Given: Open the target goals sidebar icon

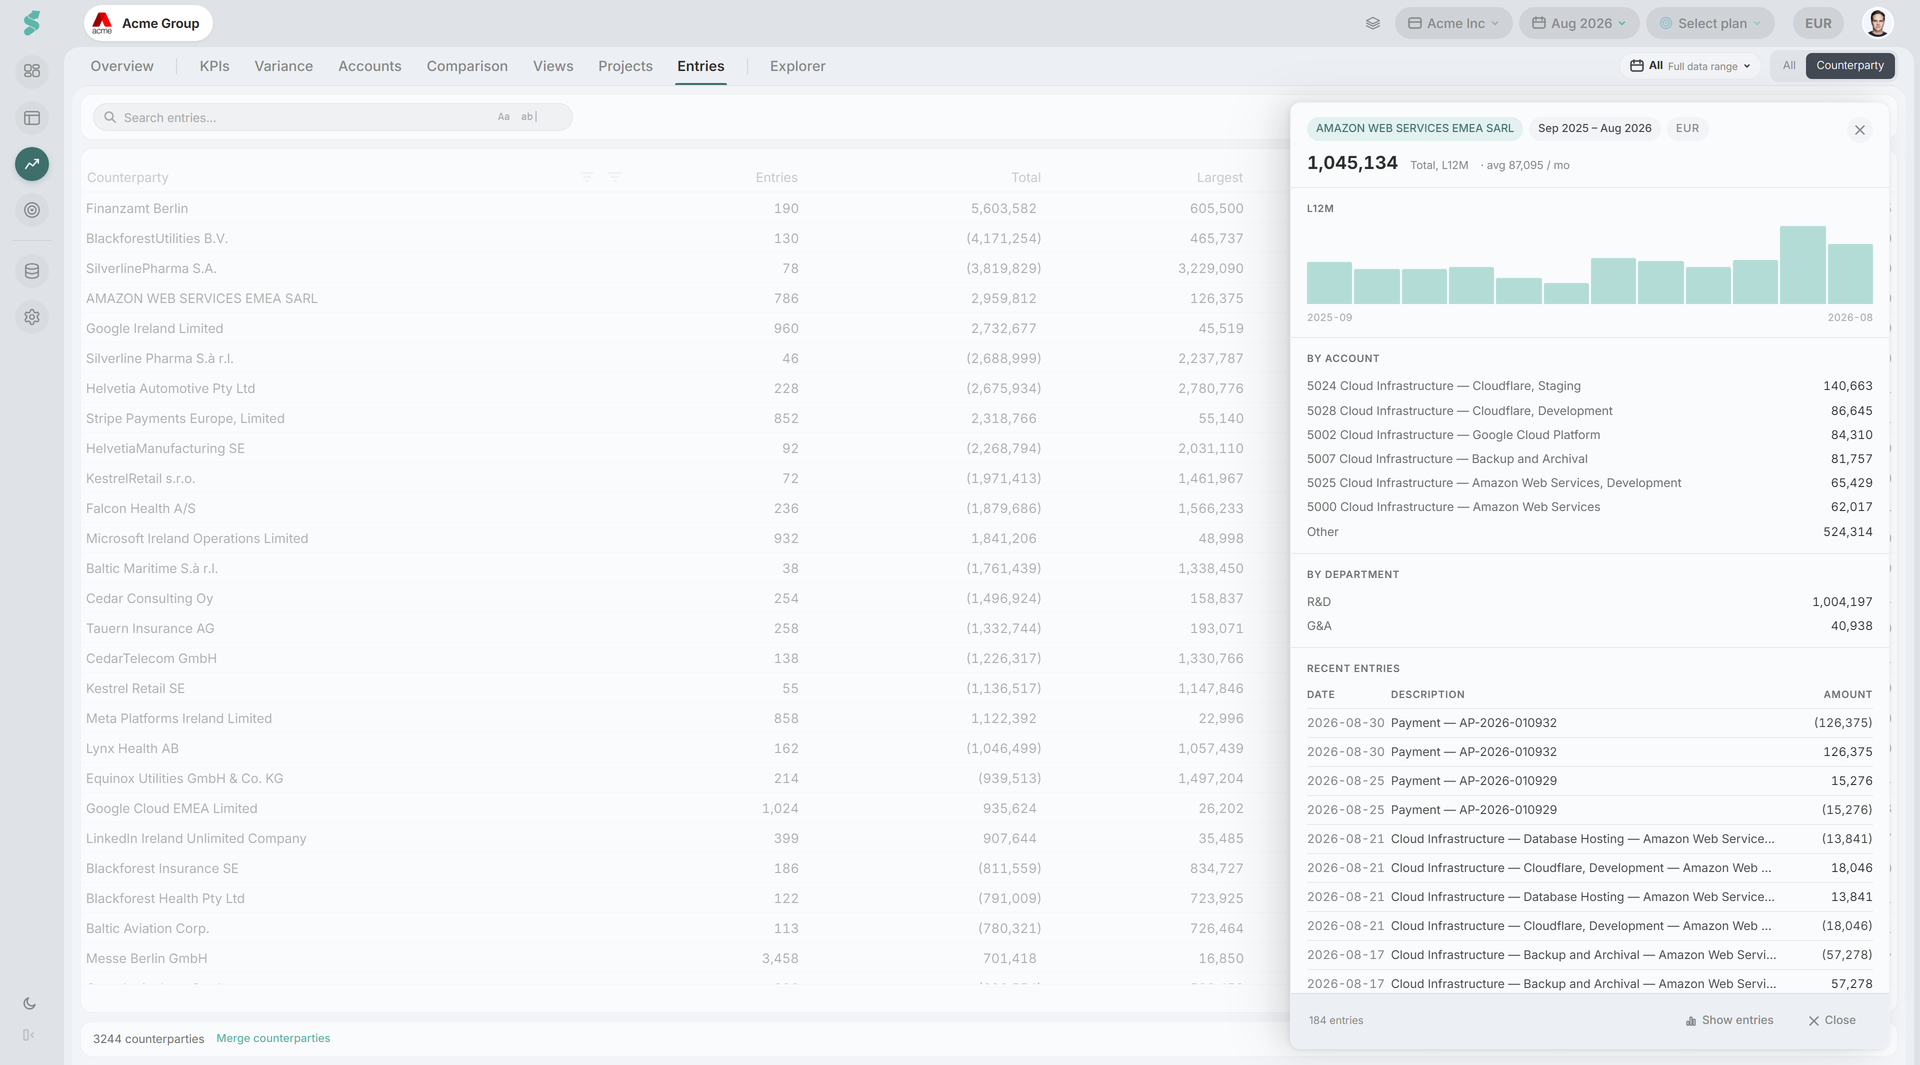Looking at the screenshot, I should tap(32, 210).
